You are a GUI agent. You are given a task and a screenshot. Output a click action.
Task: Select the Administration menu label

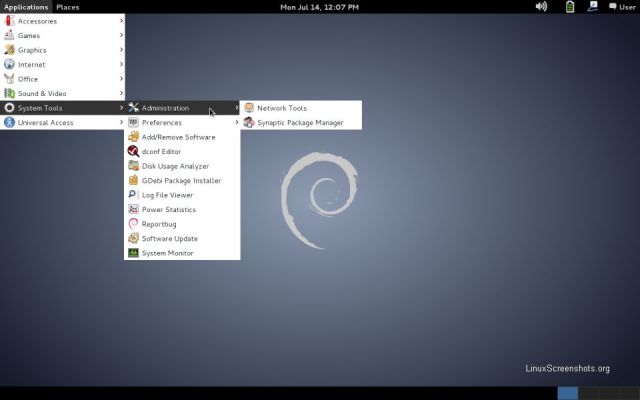click(x=165, y=108)
